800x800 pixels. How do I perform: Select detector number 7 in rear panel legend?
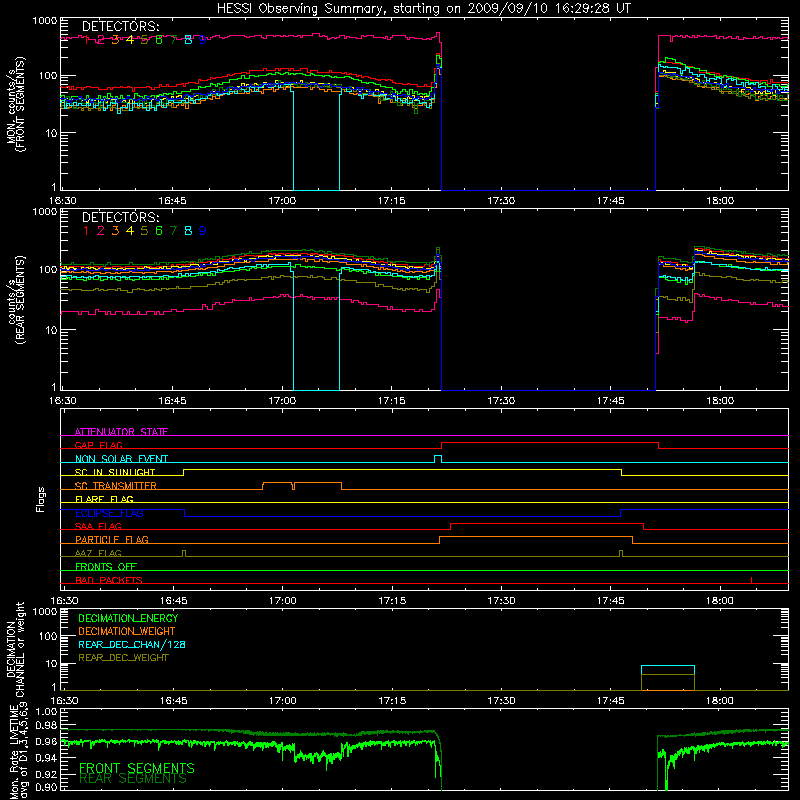click(x=173, y=231)
